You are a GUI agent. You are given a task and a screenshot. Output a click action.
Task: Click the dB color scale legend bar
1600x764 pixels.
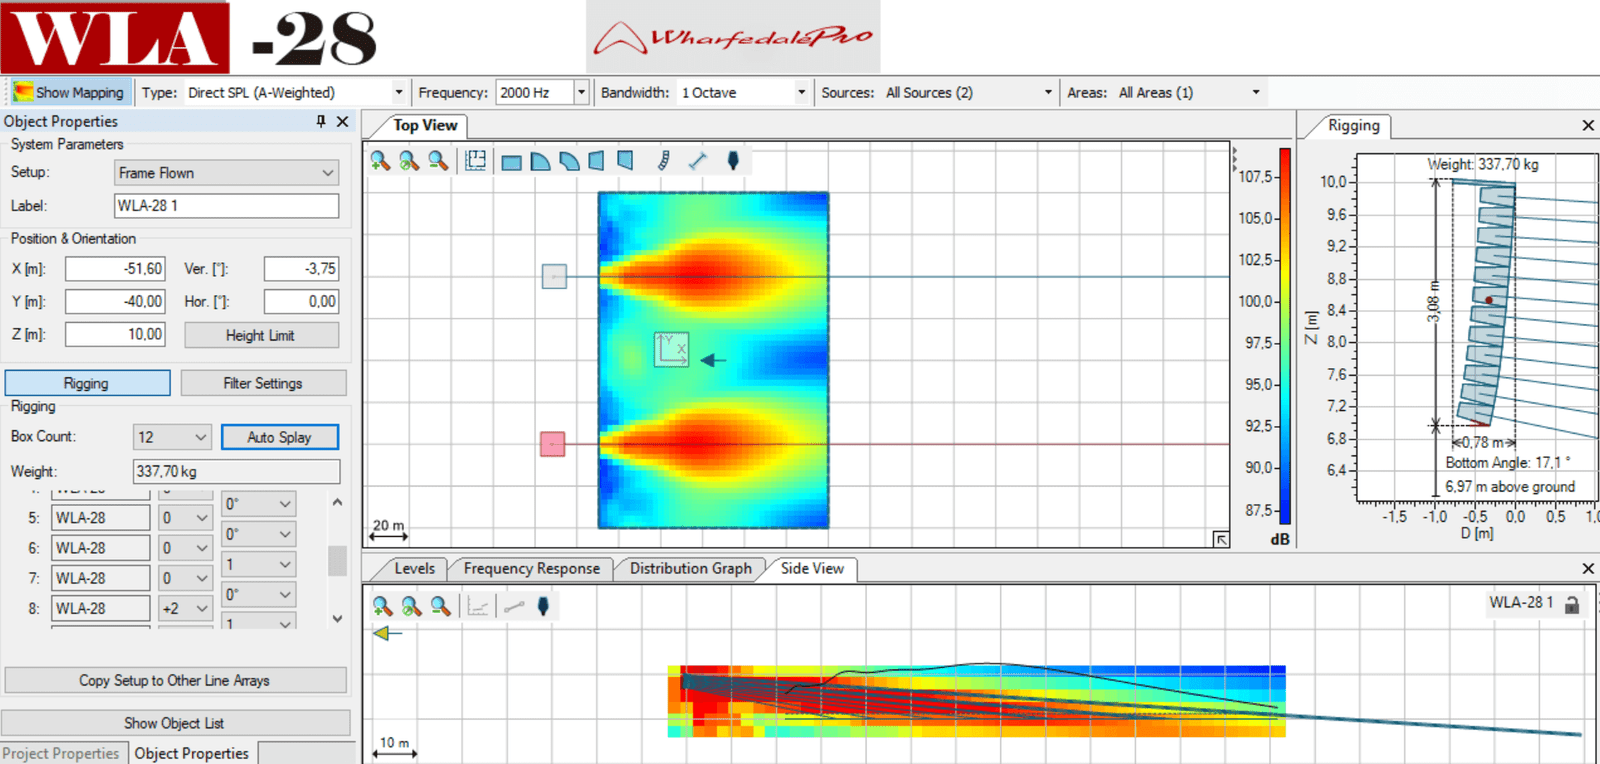click(x=1285, y=337)
